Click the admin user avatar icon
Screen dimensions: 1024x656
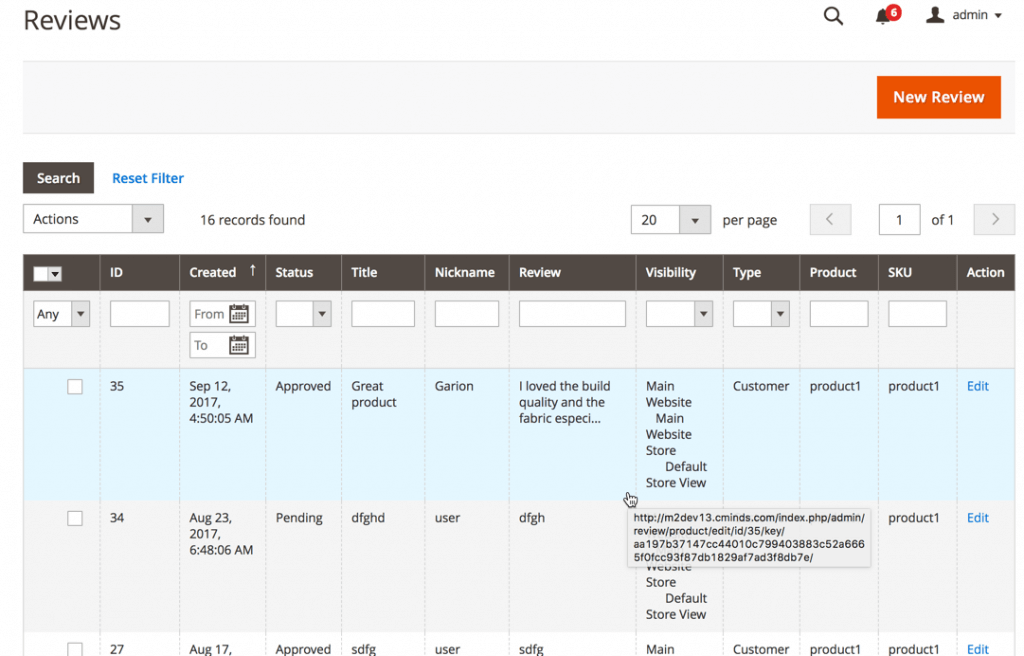click(x=935, y=14)
